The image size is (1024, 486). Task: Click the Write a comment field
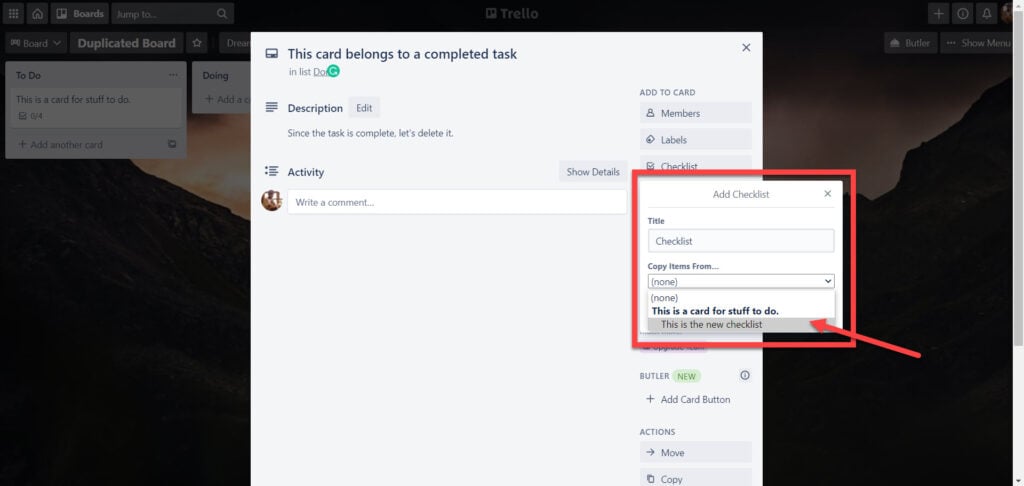point(457,202)
